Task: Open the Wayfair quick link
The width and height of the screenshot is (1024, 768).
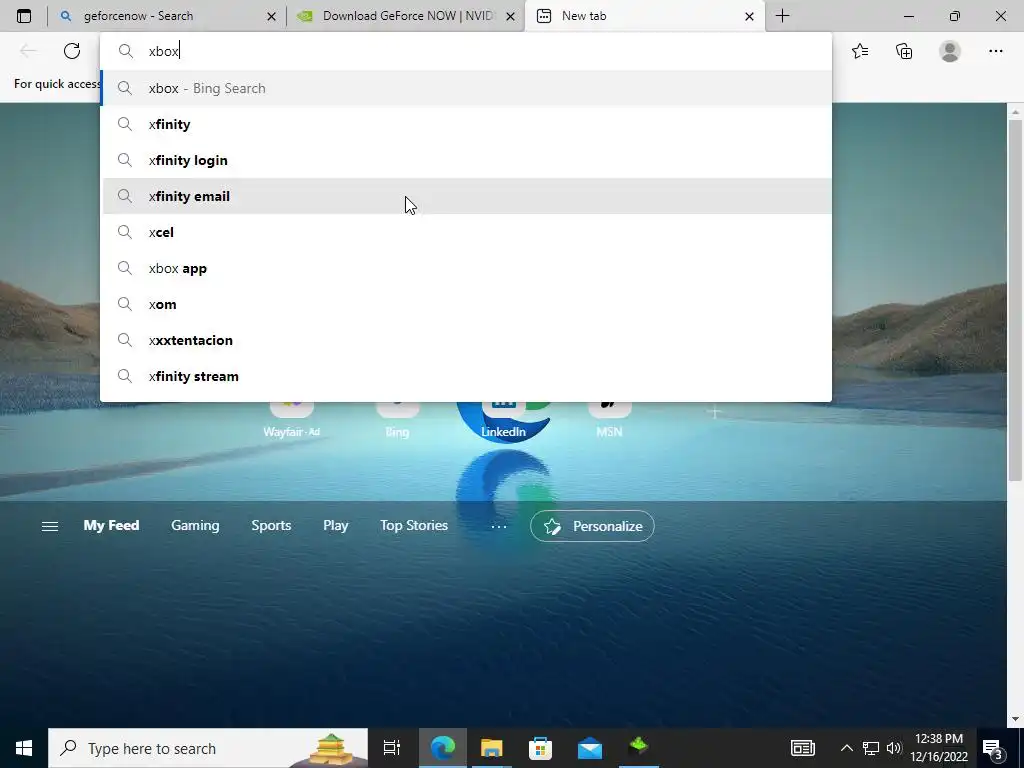Action: pyautogui.click(x=291, y=419)
